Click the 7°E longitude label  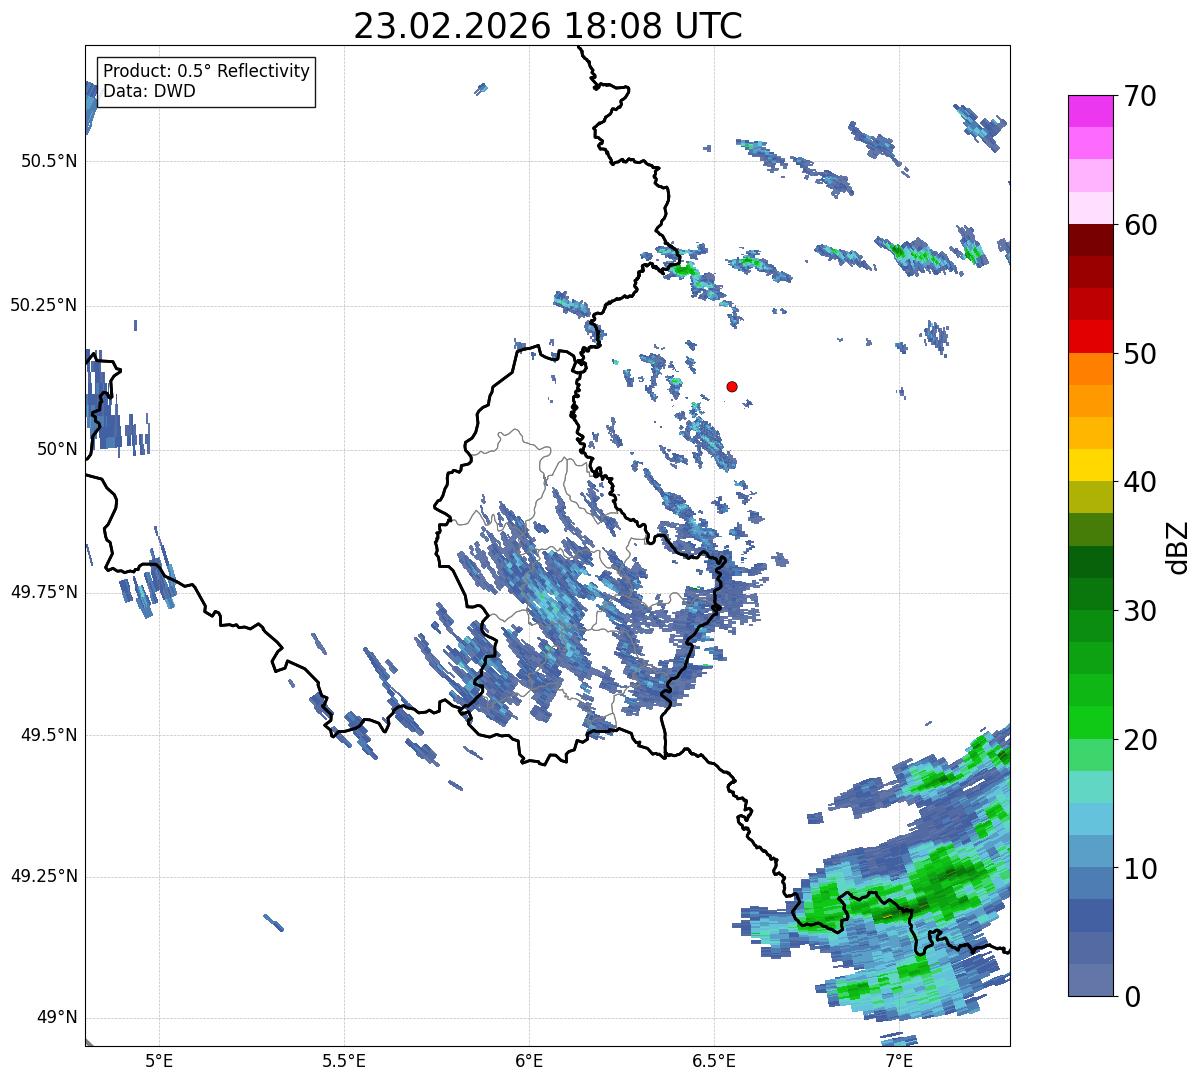tap(900, 1060)
